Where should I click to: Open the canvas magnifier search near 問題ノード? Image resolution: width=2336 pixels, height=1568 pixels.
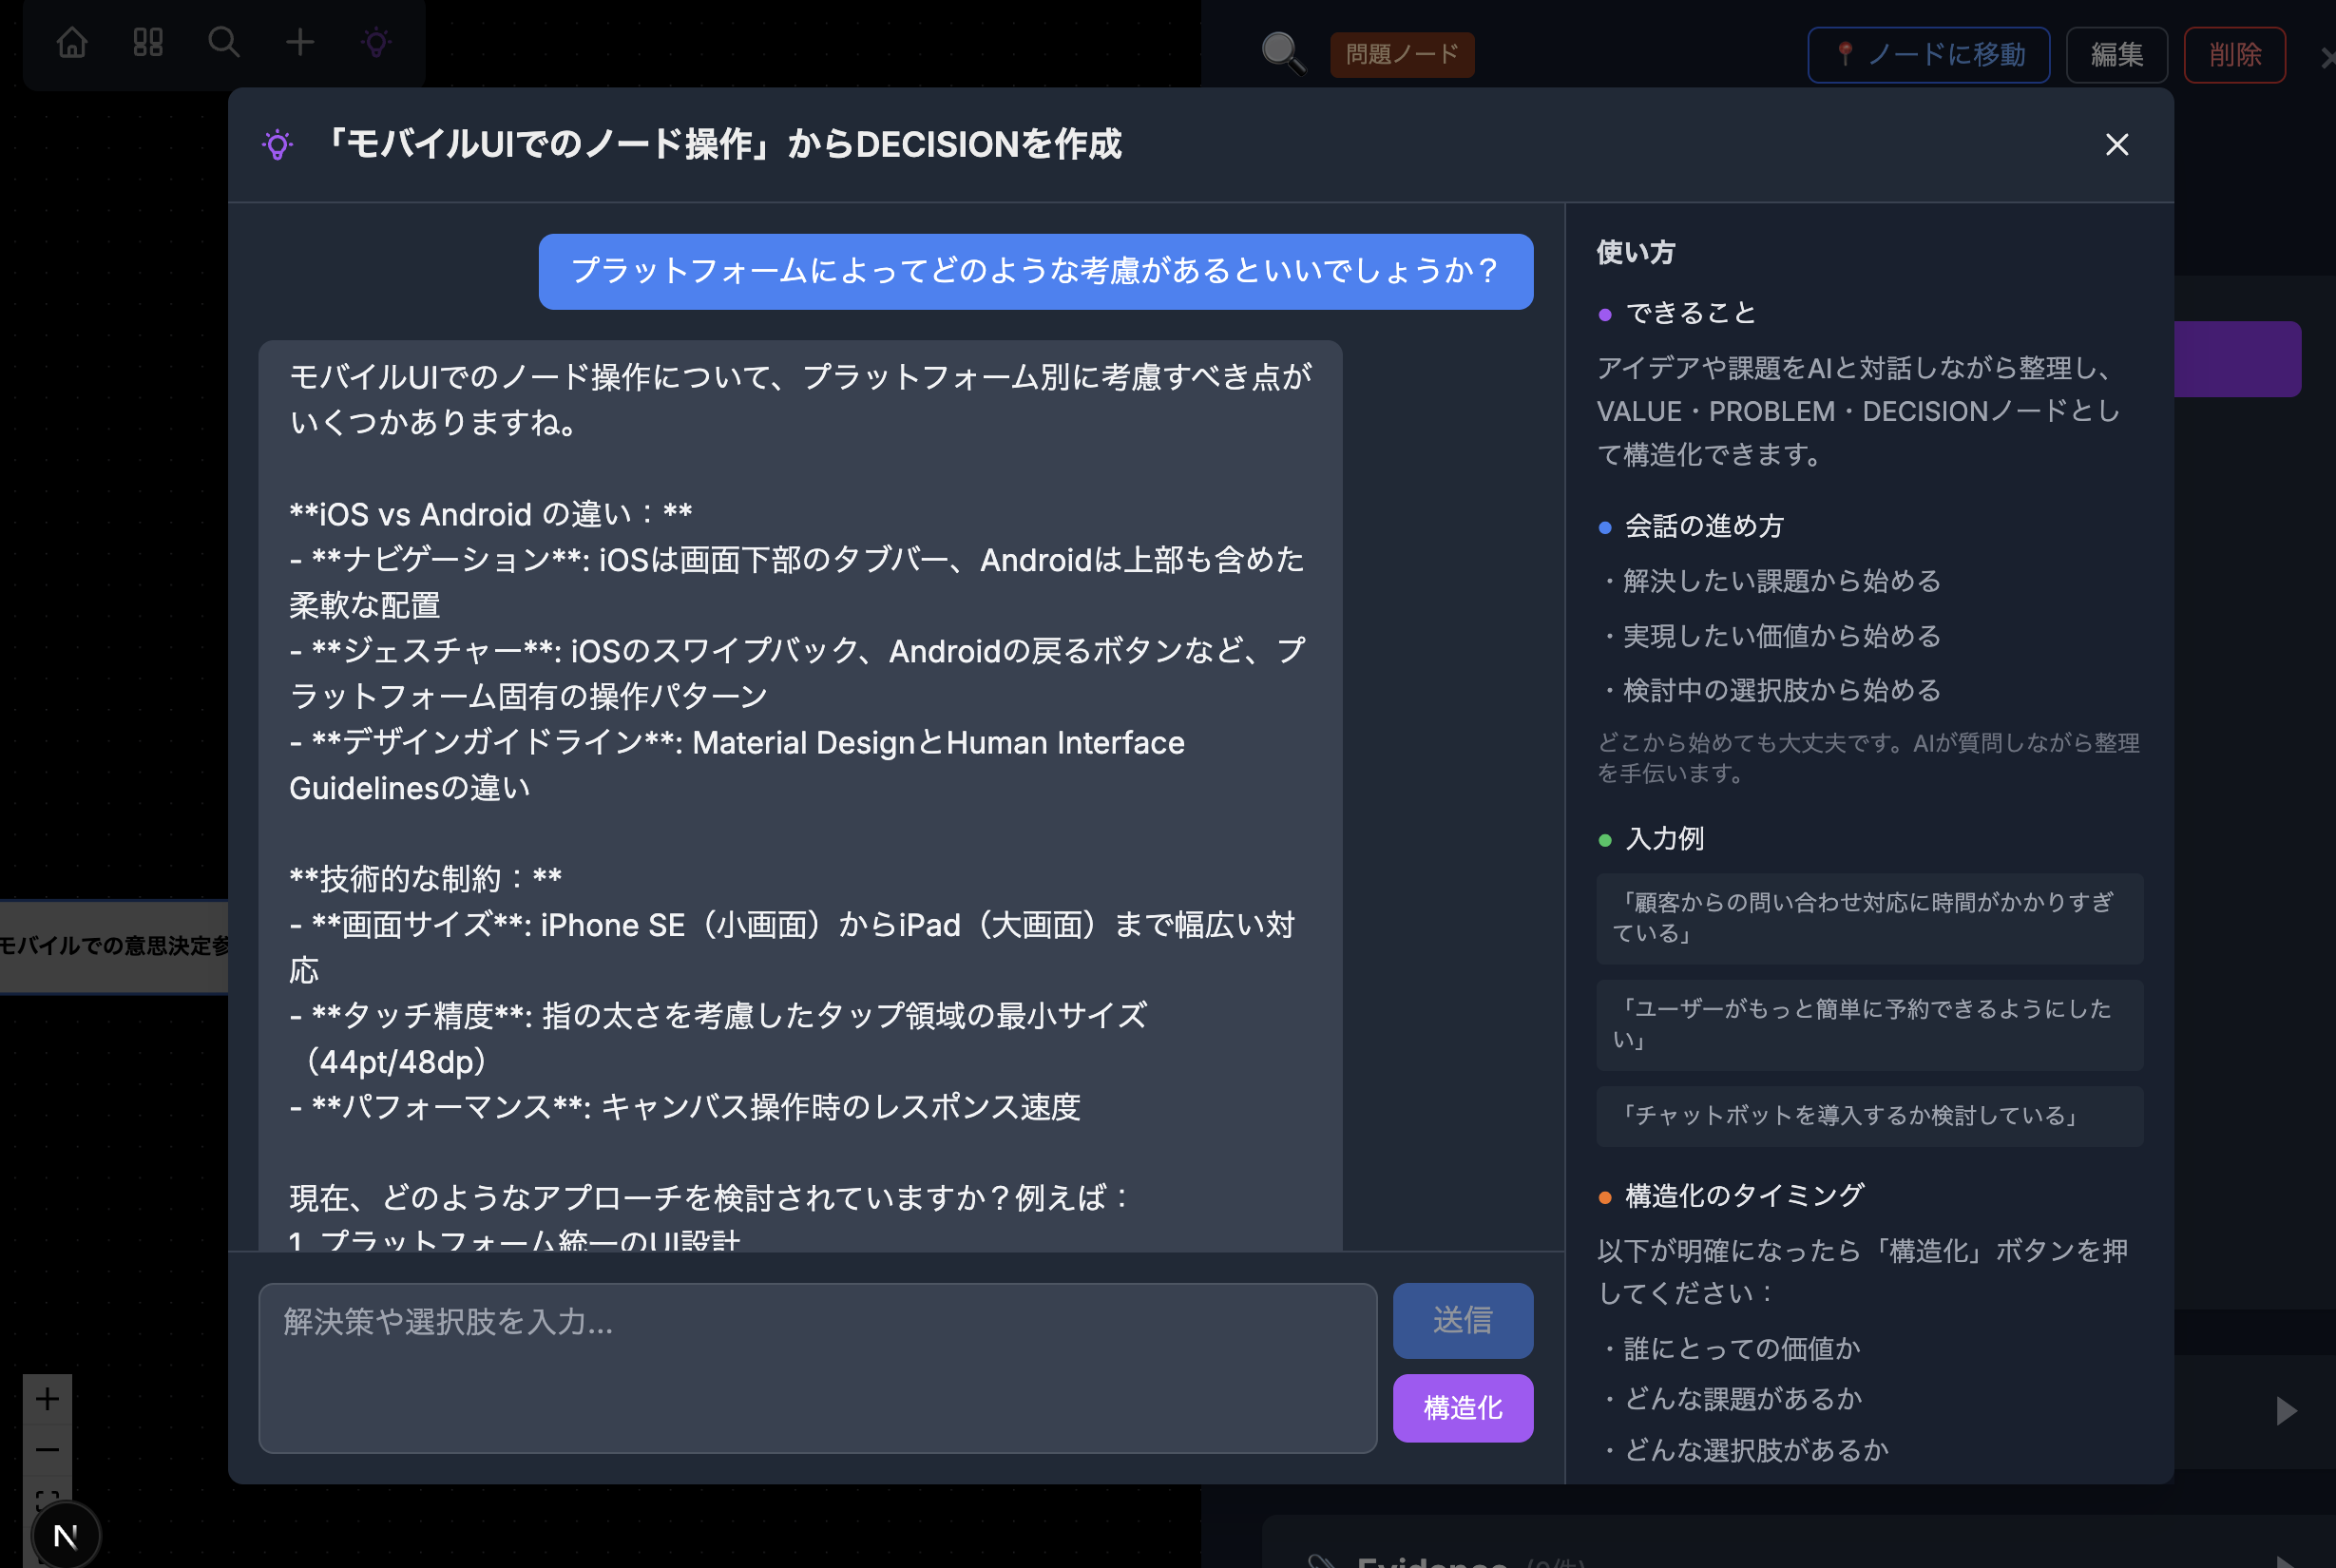tap(1281, 54)
